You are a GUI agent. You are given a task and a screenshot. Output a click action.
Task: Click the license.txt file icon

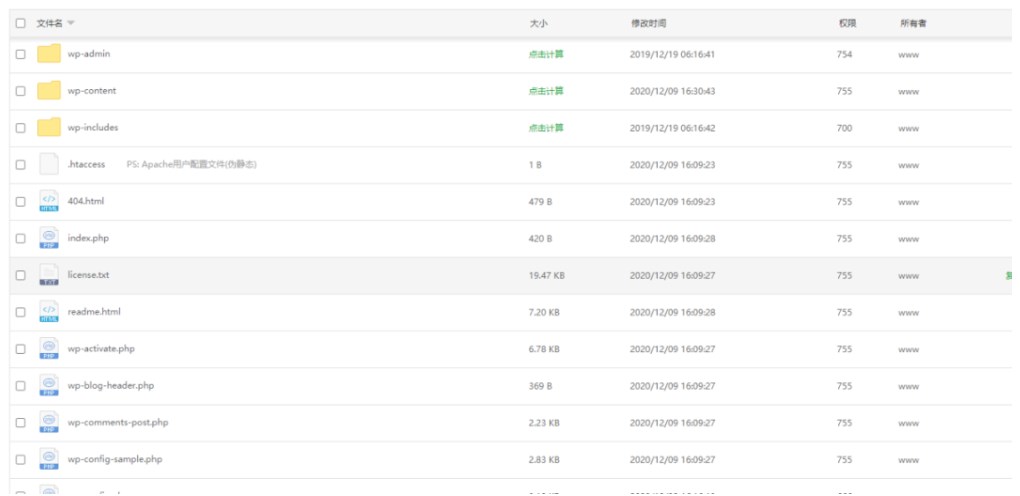(x=48, y=275)
